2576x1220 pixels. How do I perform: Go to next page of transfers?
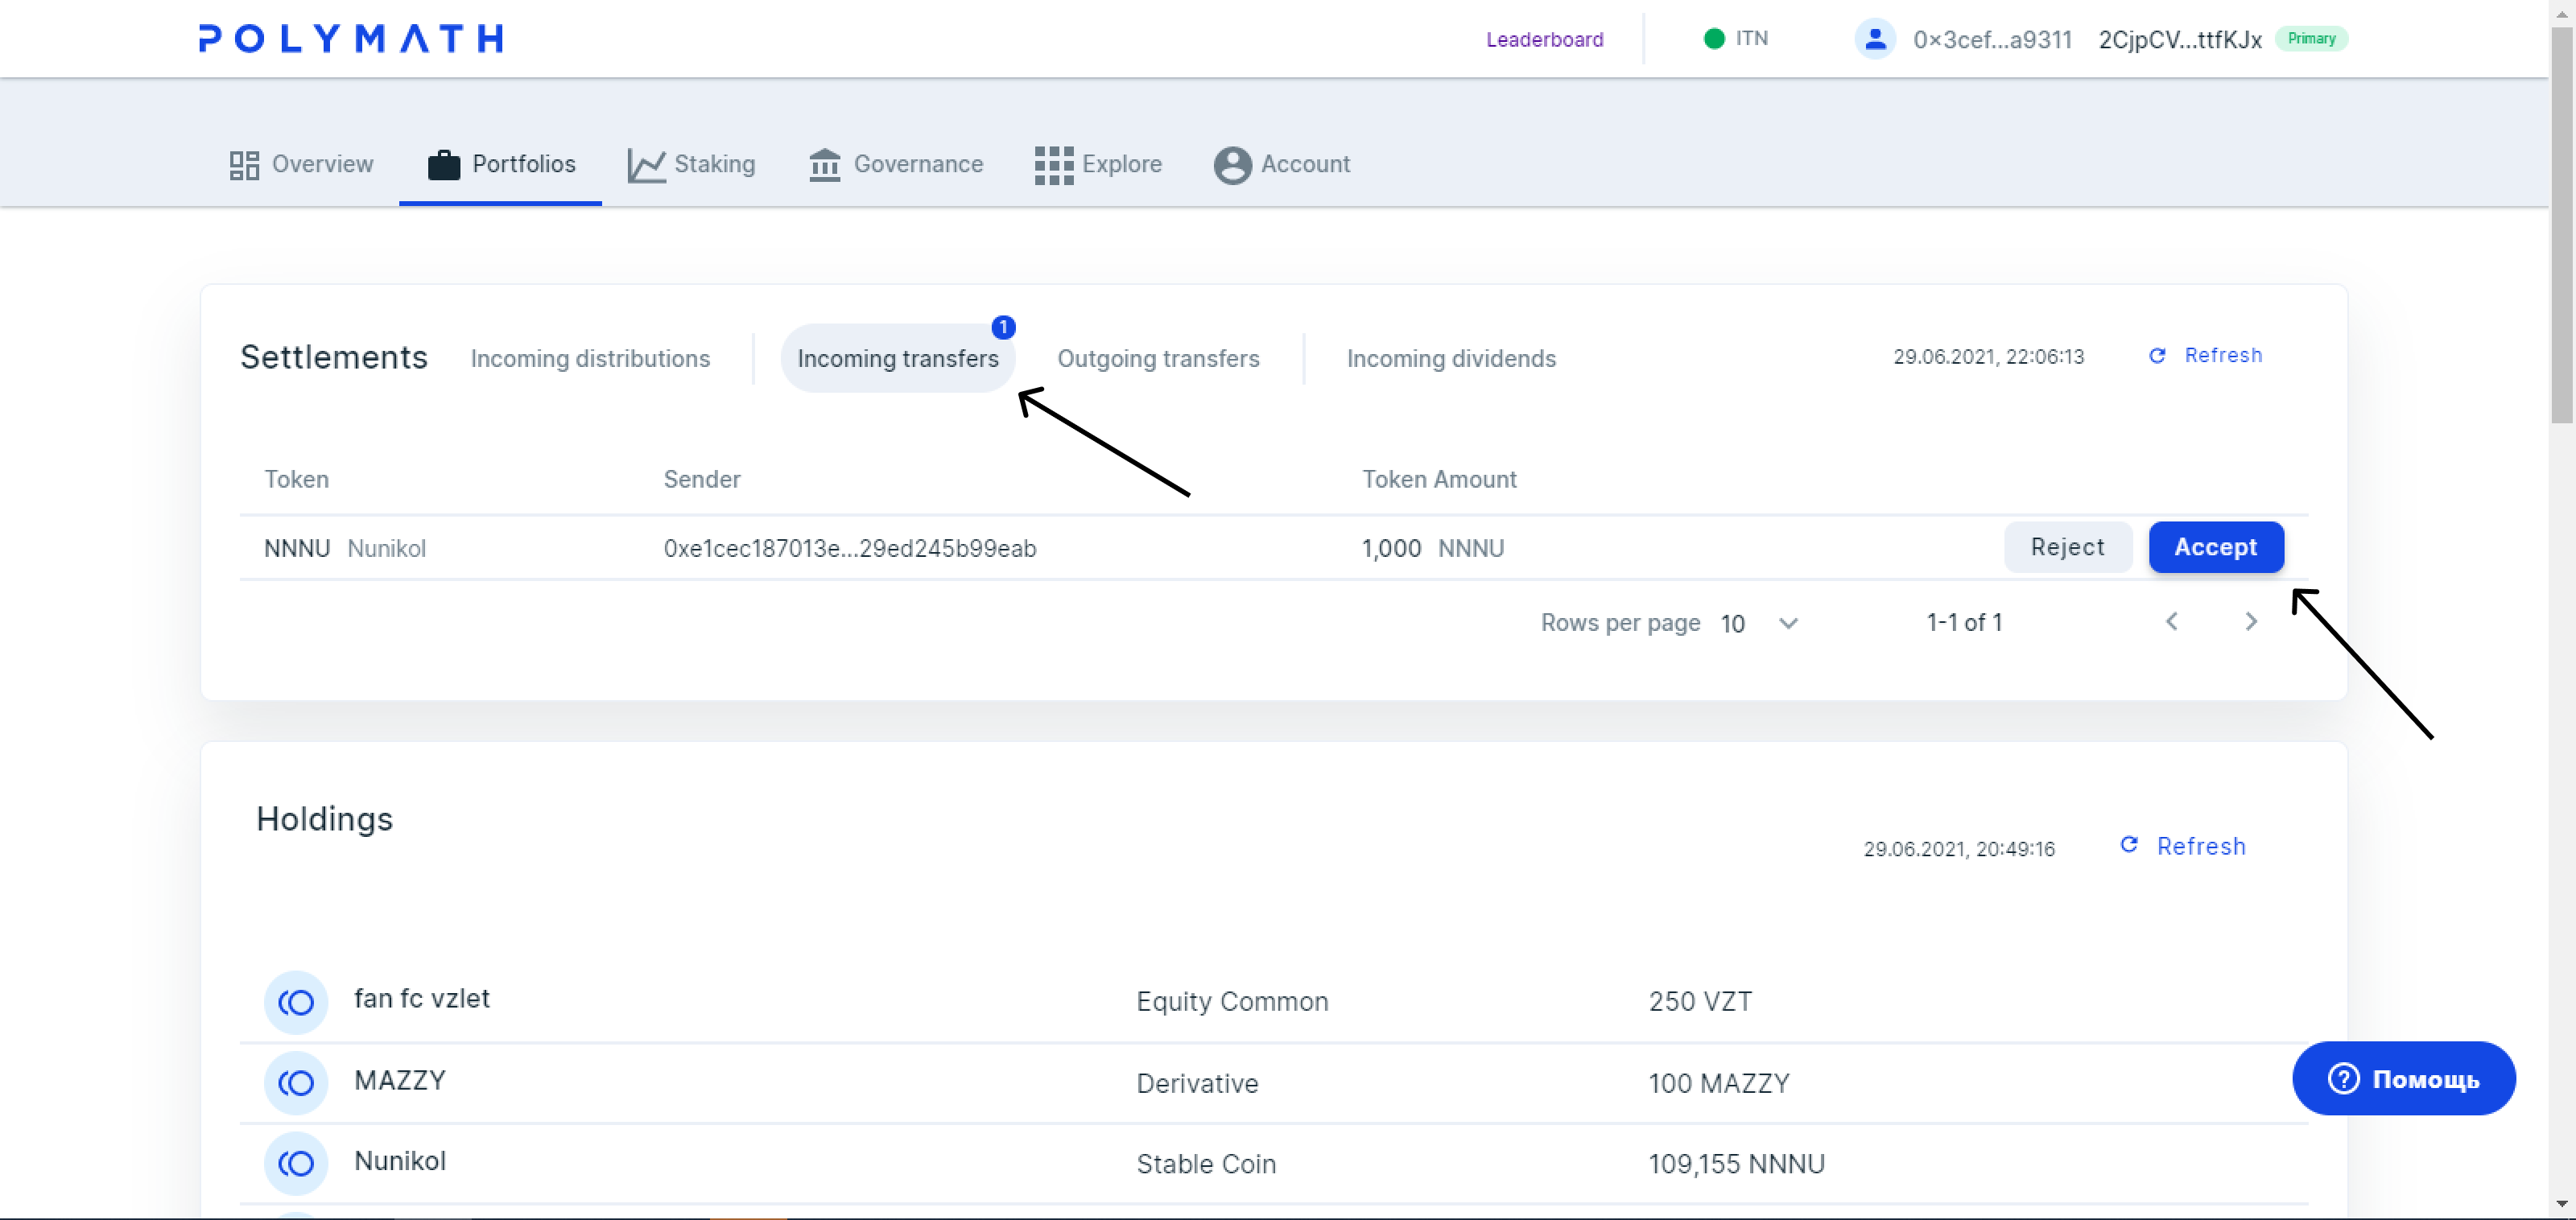point(2250,622)
